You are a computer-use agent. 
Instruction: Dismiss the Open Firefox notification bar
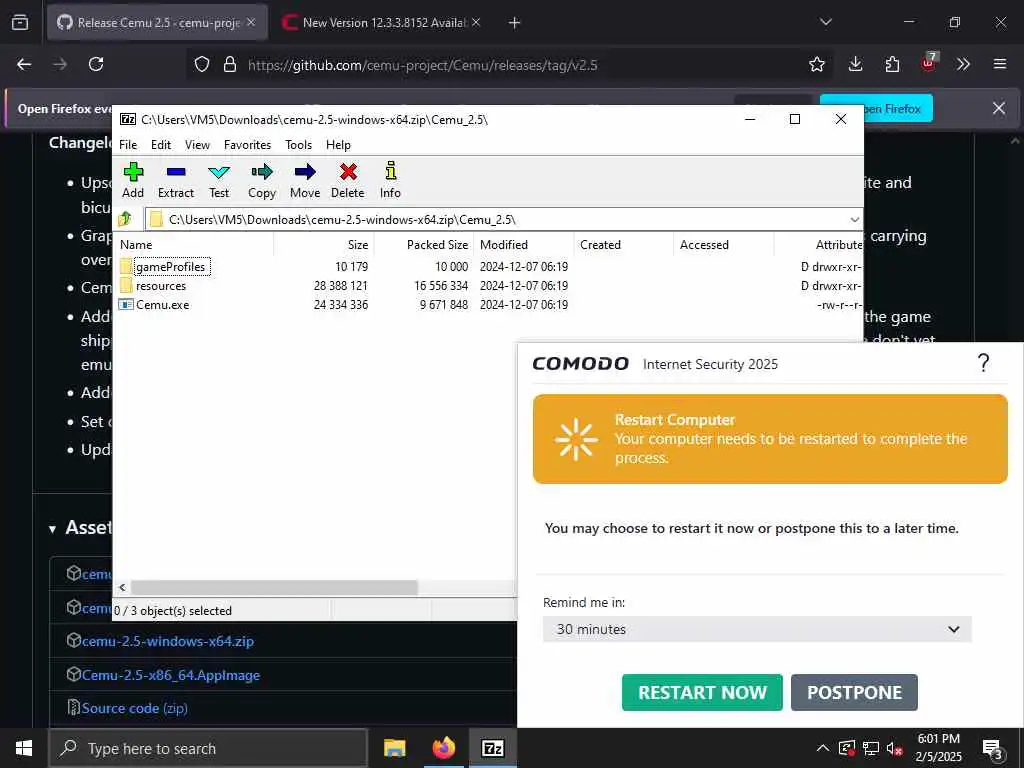tap(999, 108)
